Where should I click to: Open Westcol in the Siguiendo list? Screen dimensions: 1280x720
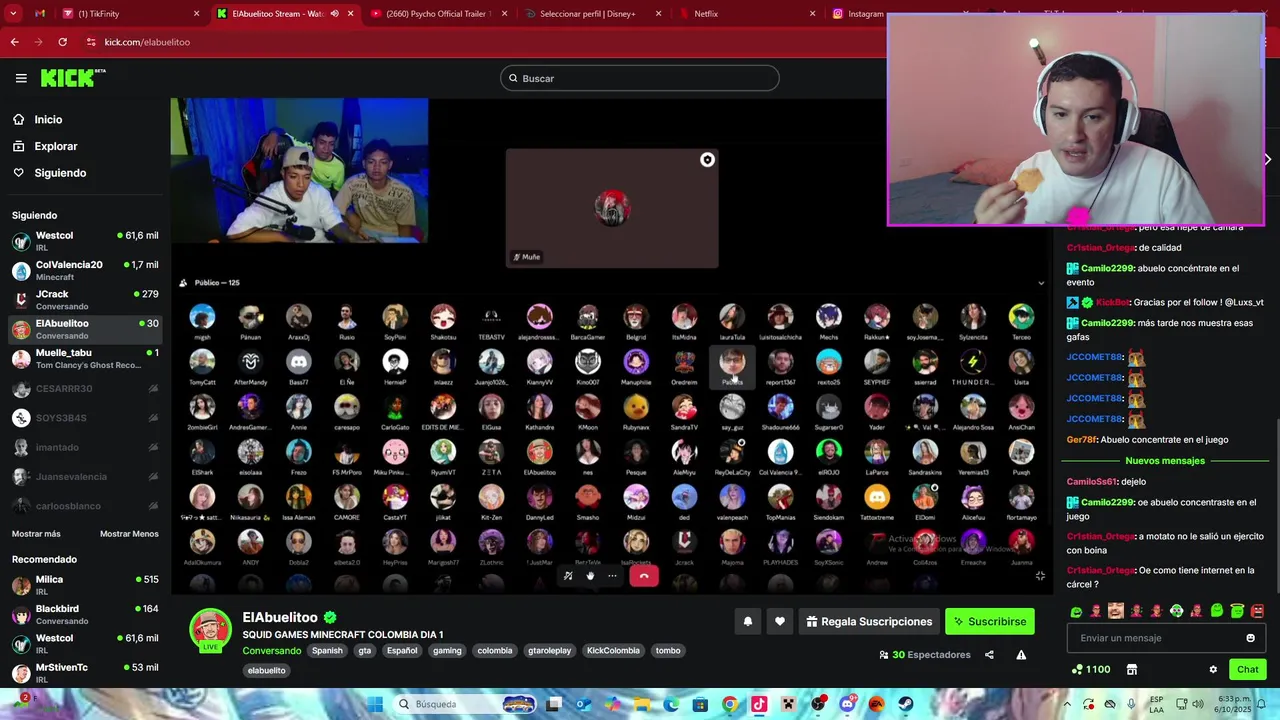point(85,241)
